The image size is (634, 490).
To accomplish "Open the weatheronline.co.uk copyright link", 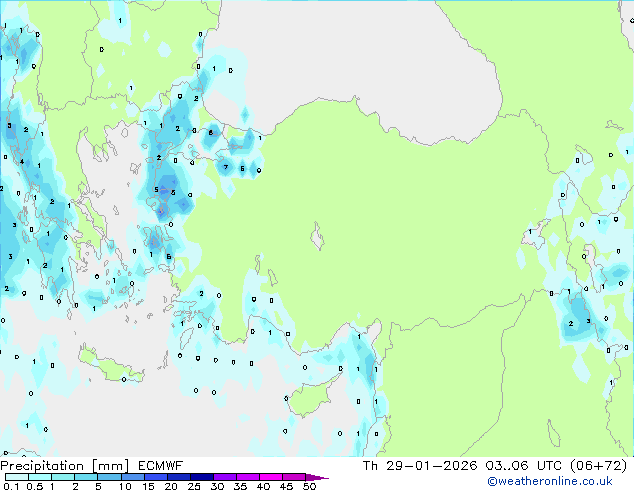I will (549, 481).
